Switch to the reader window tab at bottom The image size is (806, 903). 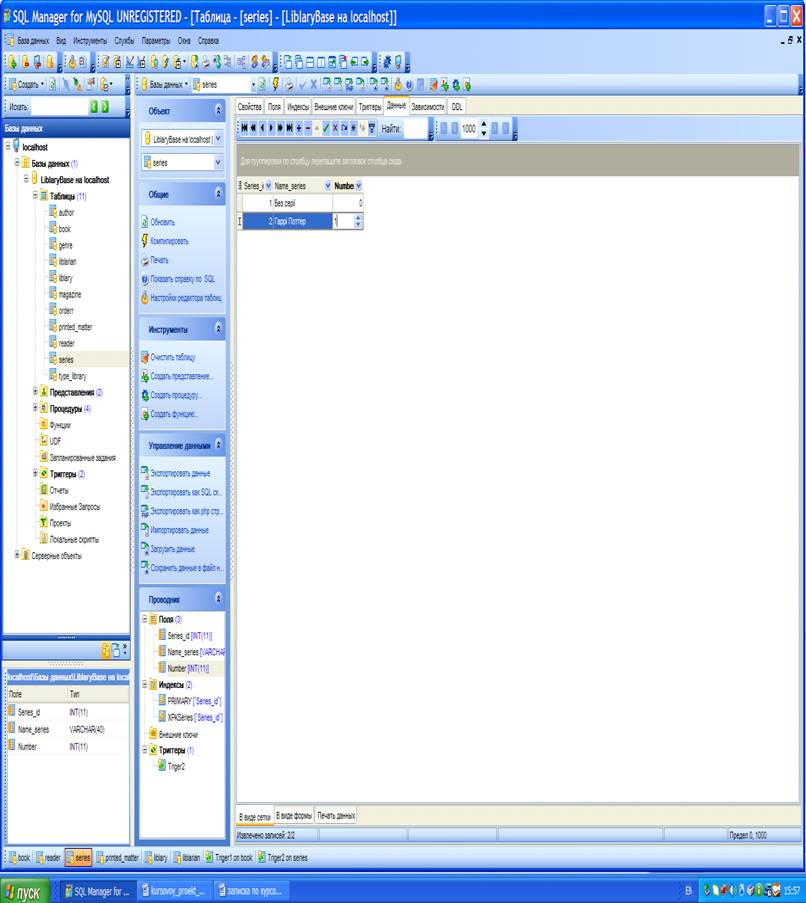48,858
